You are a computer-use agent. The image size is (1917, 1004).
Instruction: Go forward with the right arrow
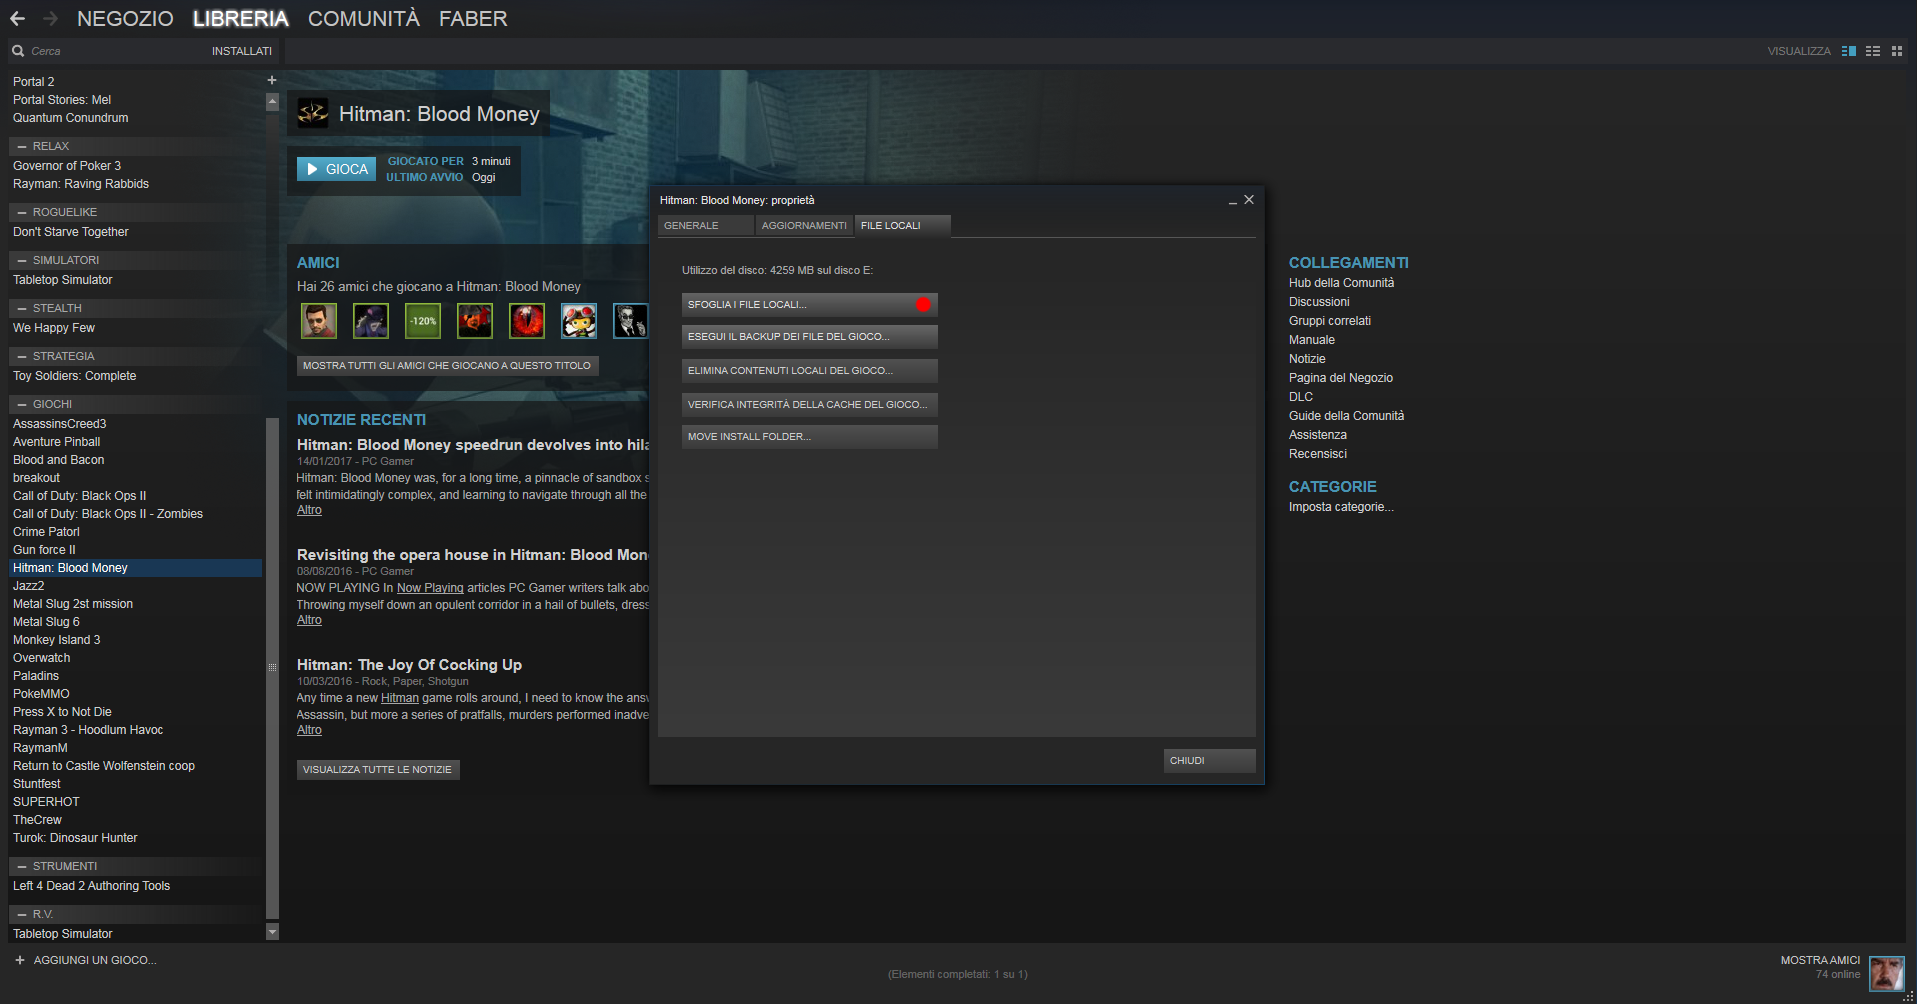click(x=51, y=18)
